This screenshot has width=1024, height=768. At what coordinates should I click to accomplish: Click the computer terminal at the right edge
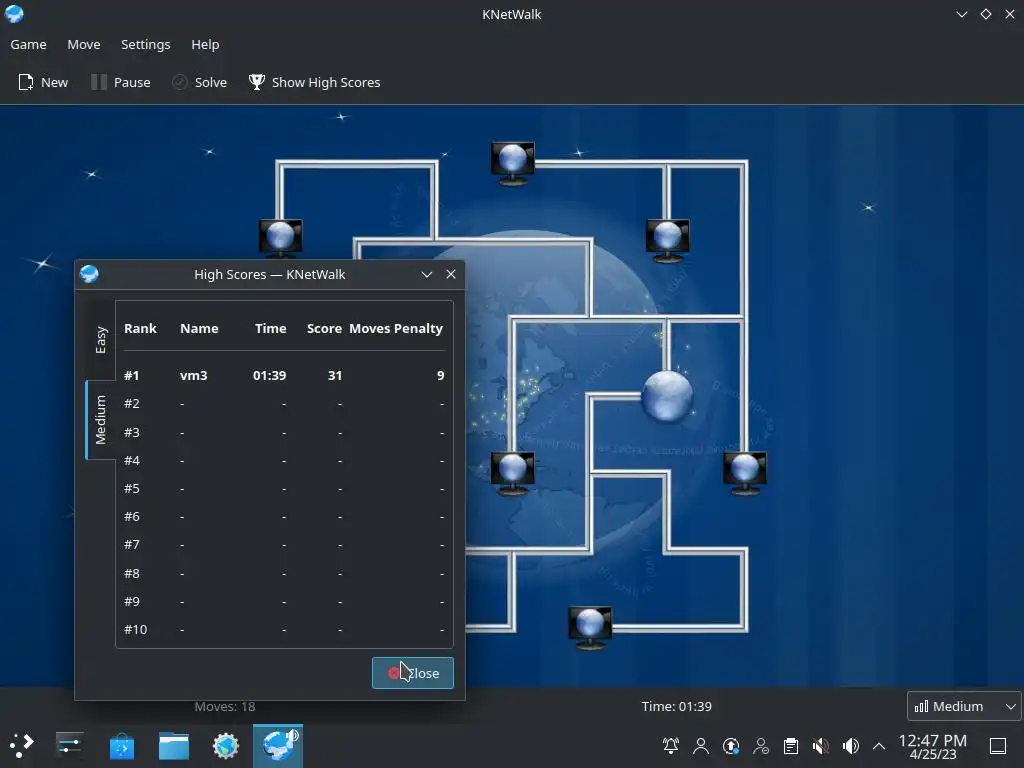coord(744,473)
